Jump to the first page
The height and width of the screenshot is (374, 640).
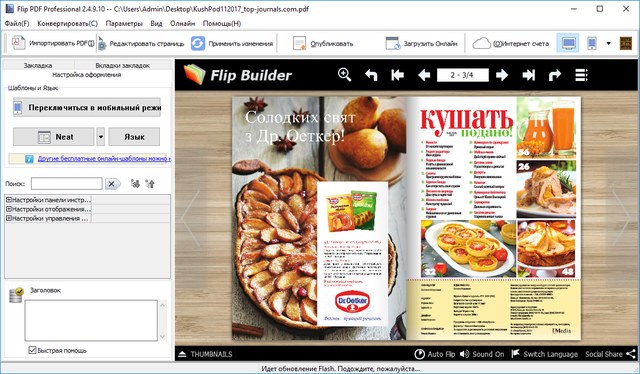coord(397,75)
